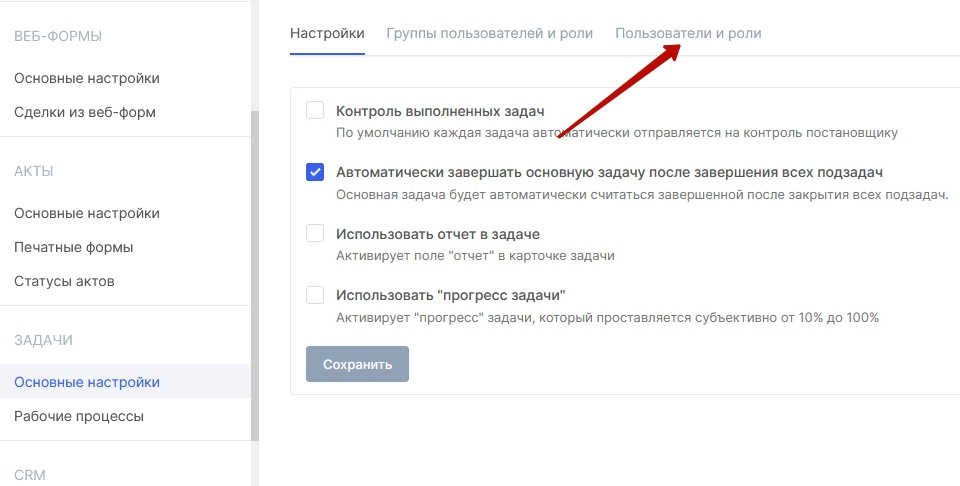Enable Использовать "прогресс задачи" checkbox
Viewport: 960px width, 486px height.
[315, 295]
